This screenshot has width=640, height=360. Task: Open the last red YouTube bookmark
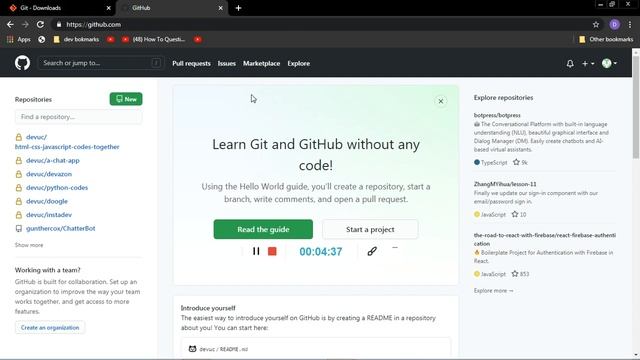[x=198, y=39]
